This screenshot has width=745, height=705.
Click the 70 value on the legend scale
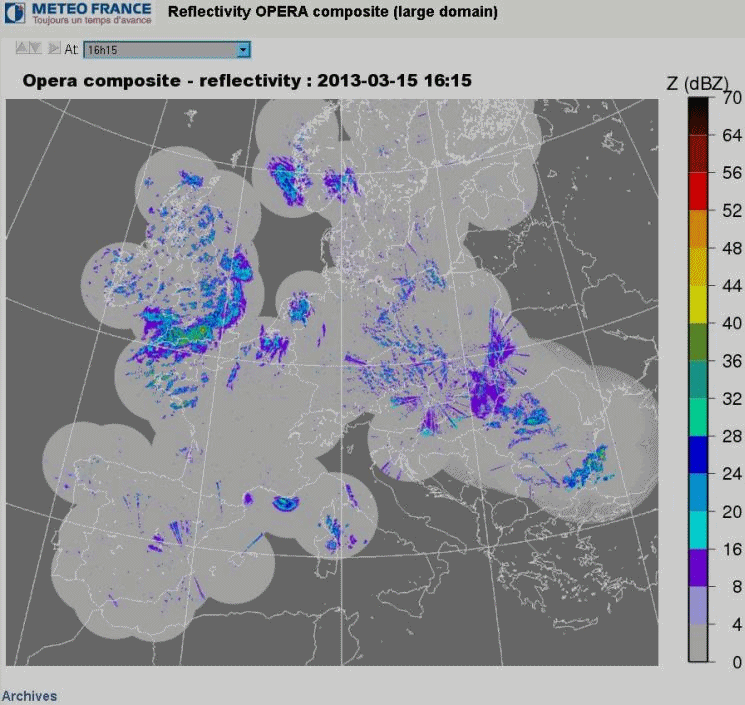coord(732,98)
